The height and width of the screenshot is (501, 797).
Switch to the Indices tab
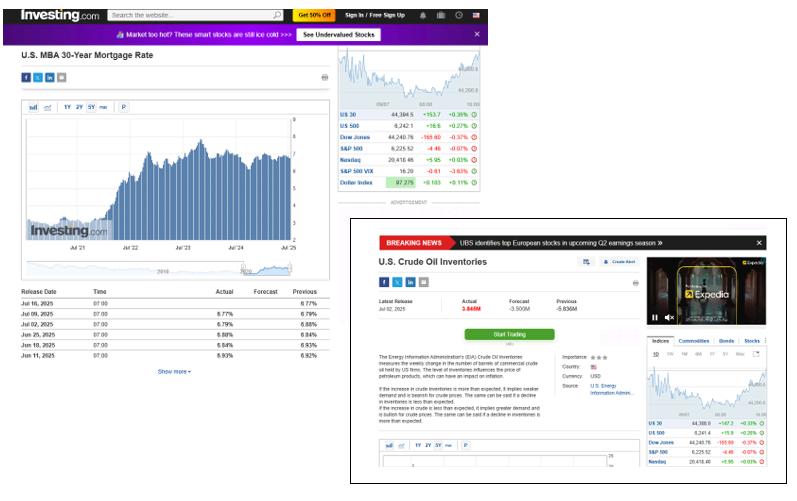tap(660, 341)
